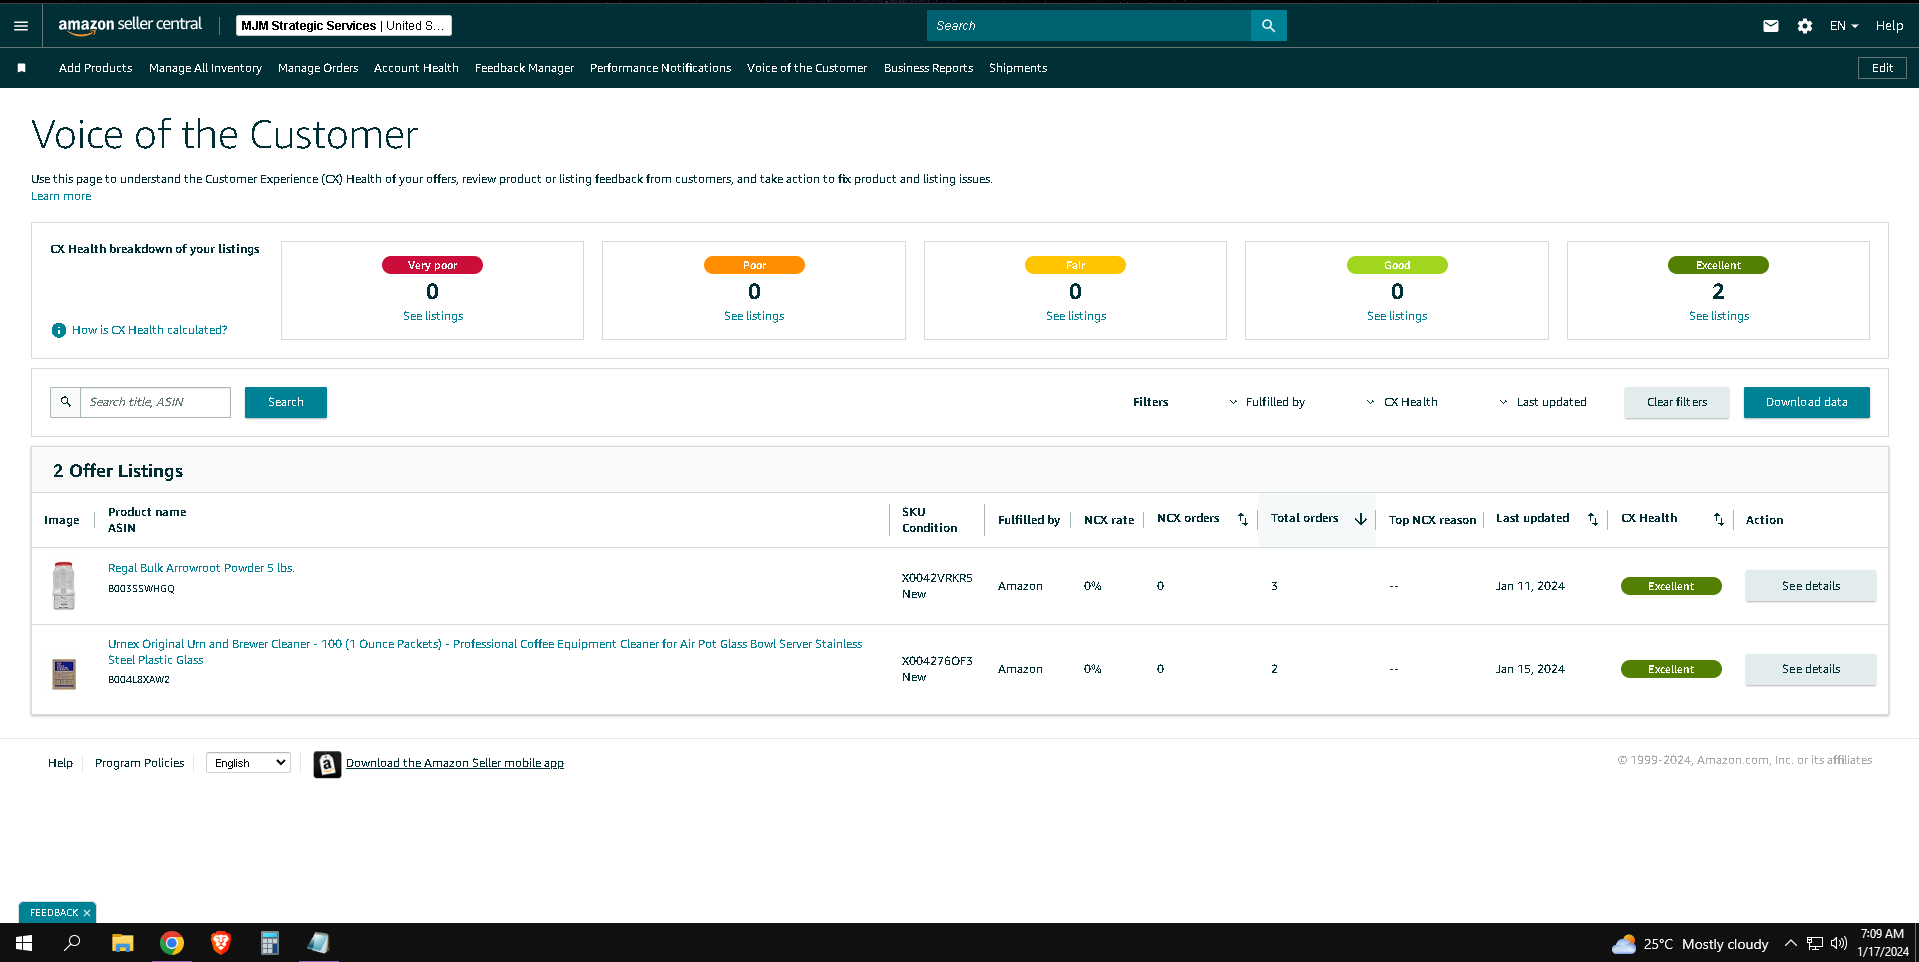Click Download data button

pos(1806,402)
